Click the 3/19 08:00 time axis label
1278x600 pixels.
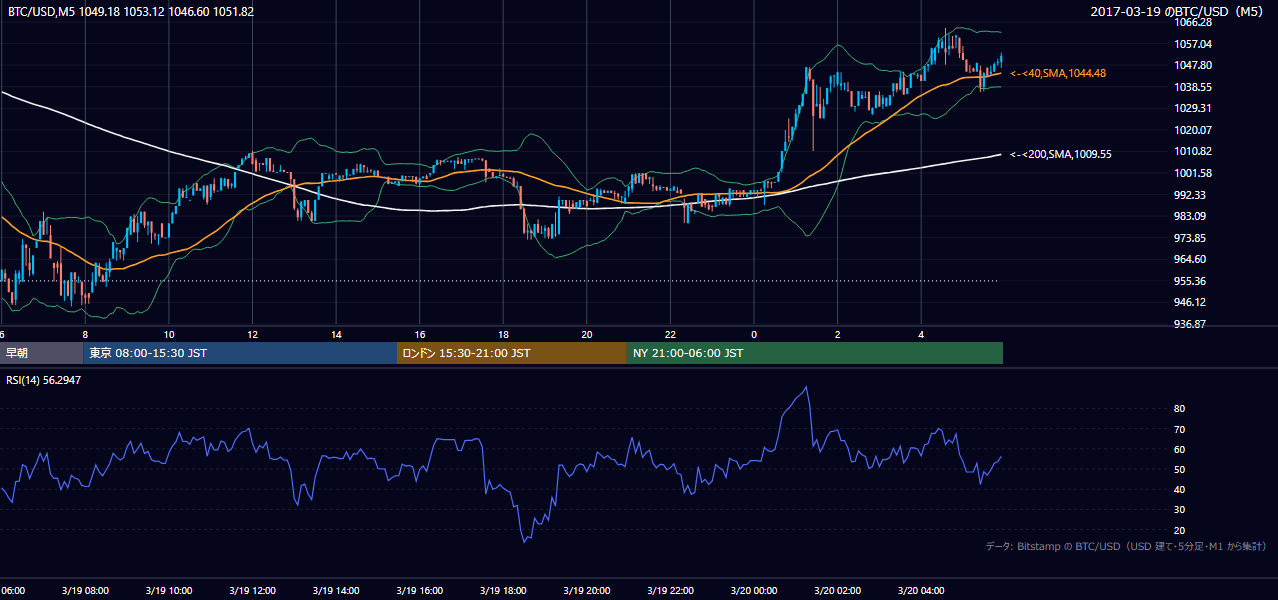[84, 591]
